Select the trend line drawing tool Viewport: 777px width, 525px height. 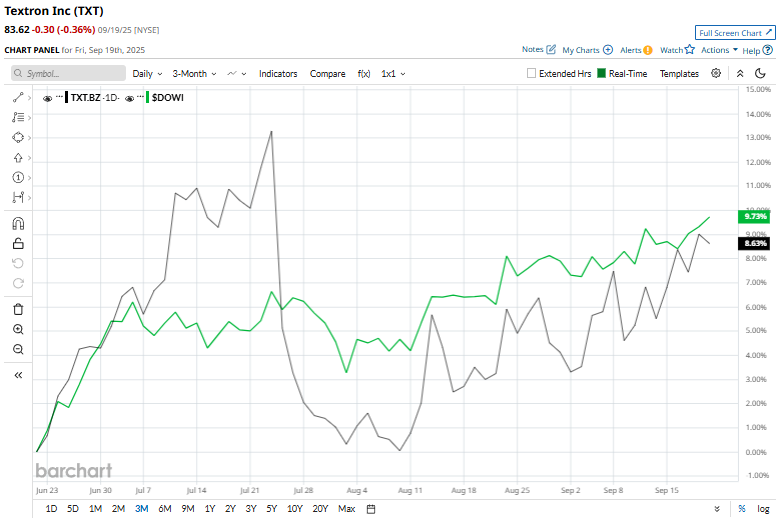[x=18, y=98]
